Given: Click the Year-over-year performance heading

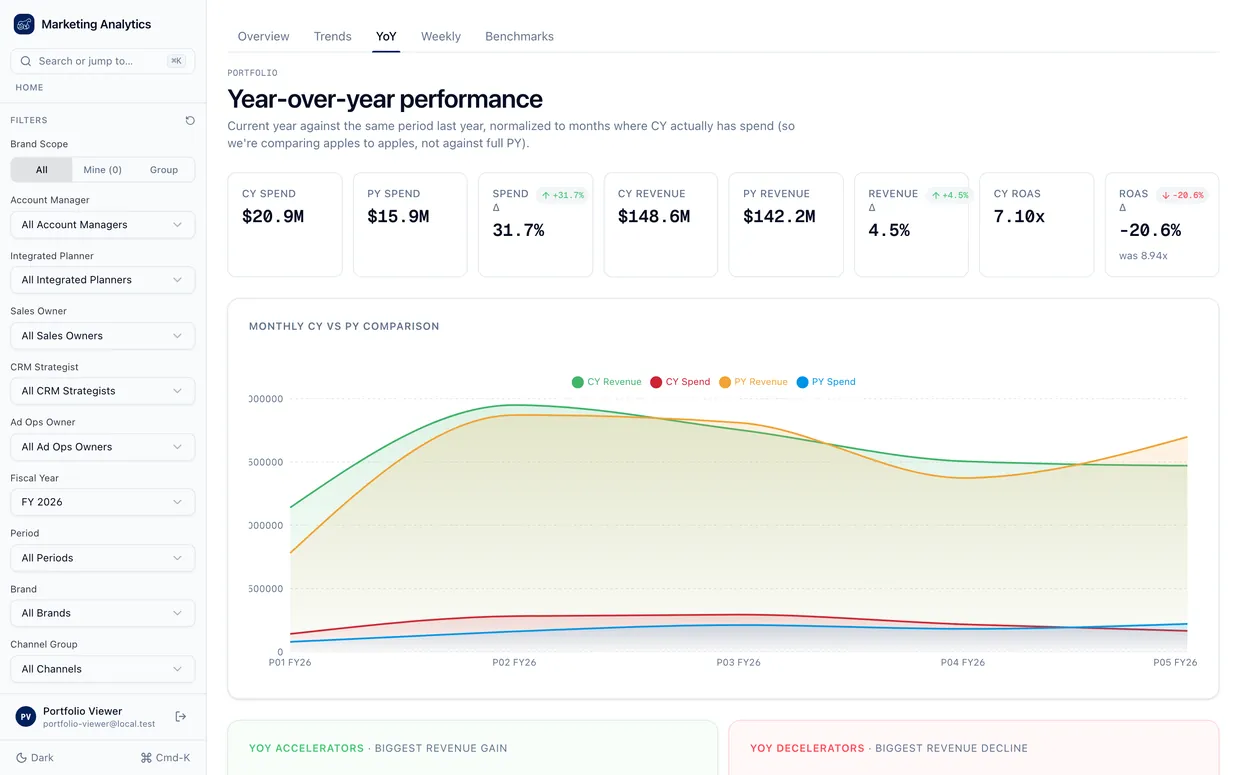Looking at the screenshot, I should pyautogui.click(x=385, y=99).
